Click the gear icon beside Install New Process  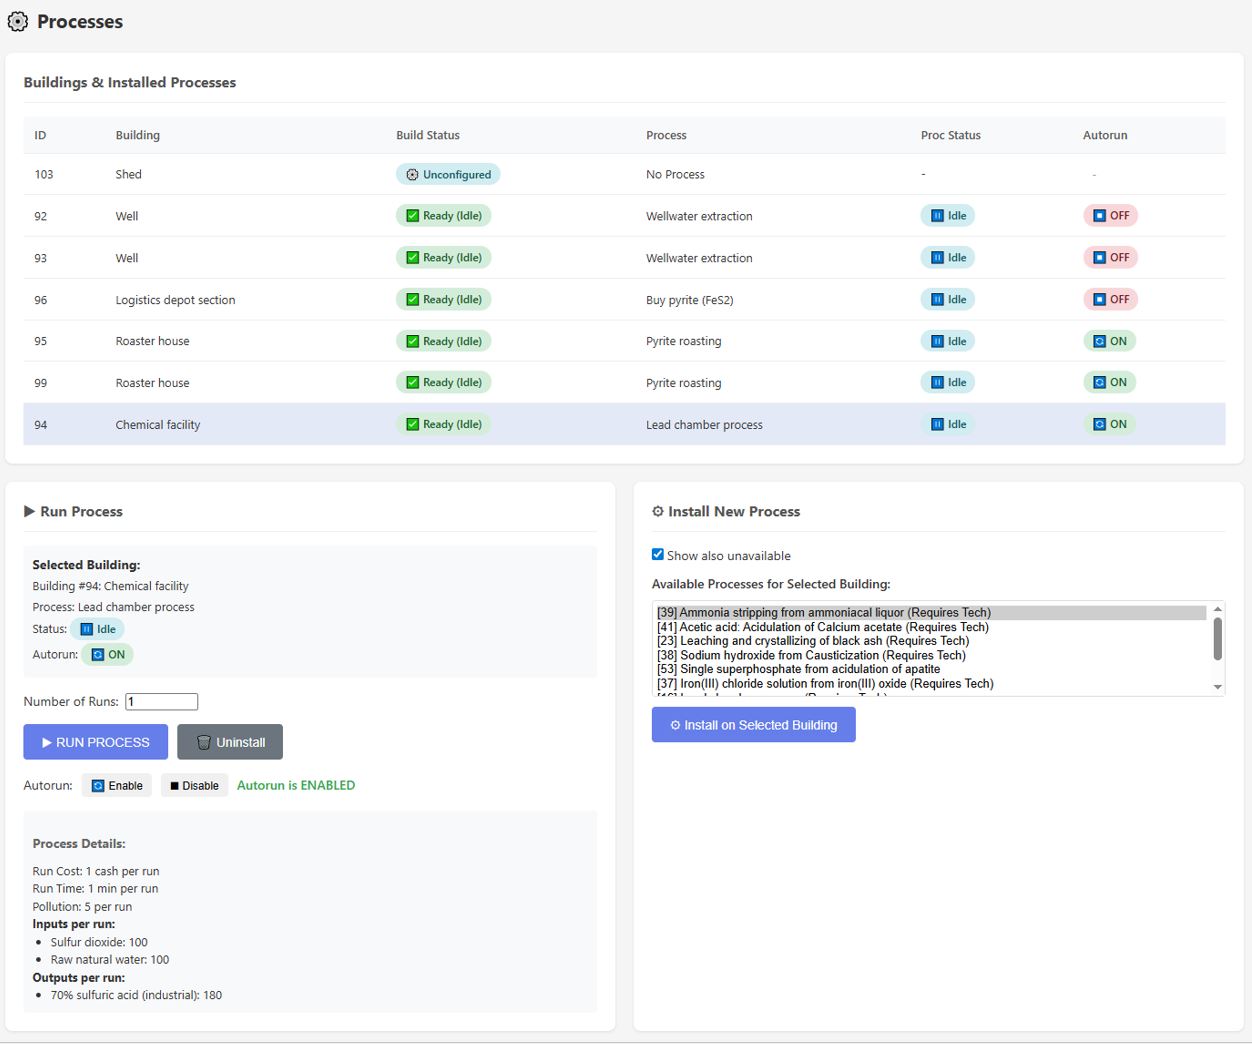(x=658, y=511)
